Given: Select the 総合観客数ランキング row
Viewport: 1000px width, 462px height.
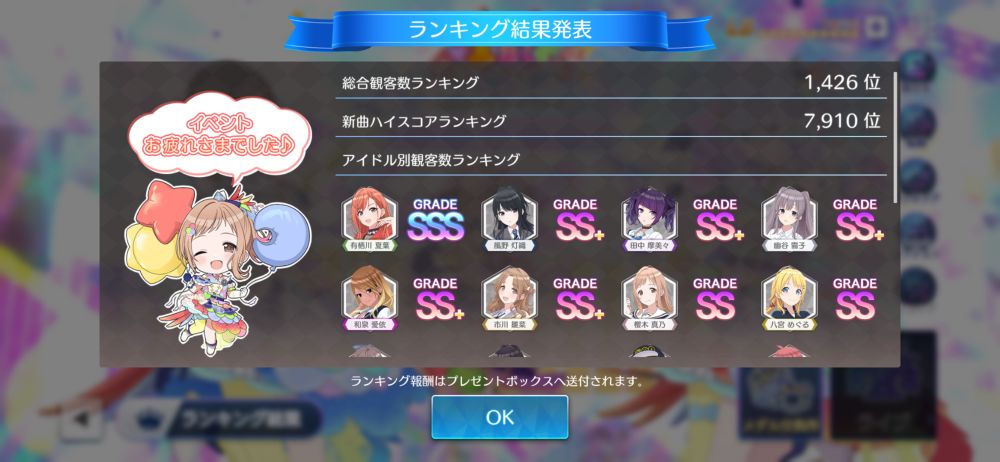Looking at the screenshot, I should (x=611, y=82).
